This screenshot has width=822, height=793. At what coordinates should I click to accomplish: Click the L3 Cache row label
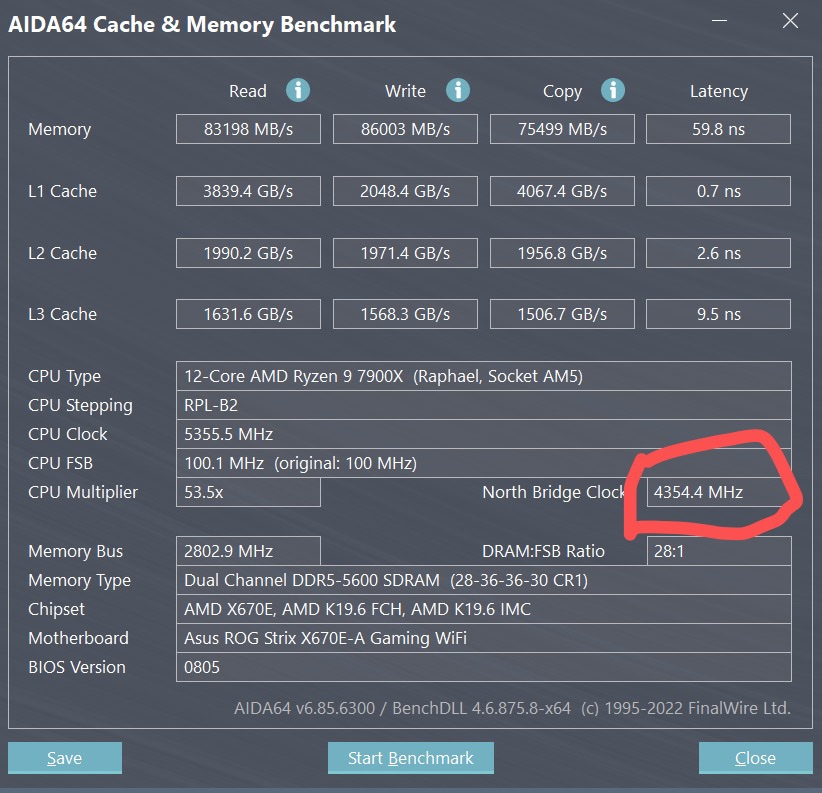click(62, 314)
